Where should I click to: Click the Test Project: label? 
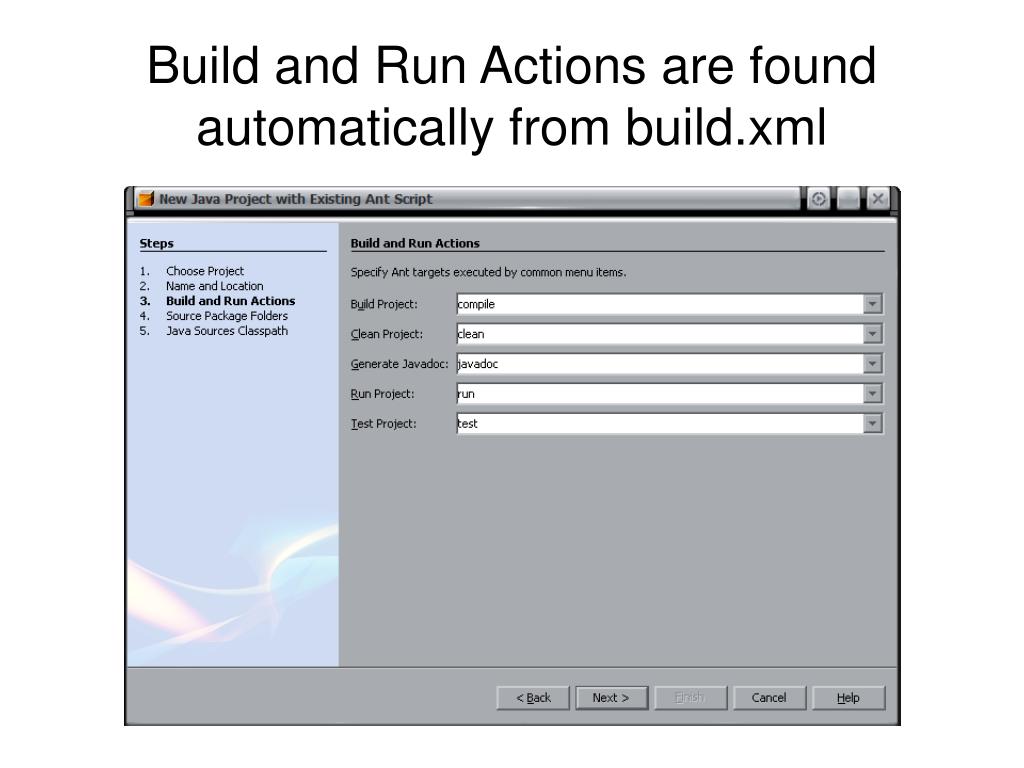click(x=383, y=424)
